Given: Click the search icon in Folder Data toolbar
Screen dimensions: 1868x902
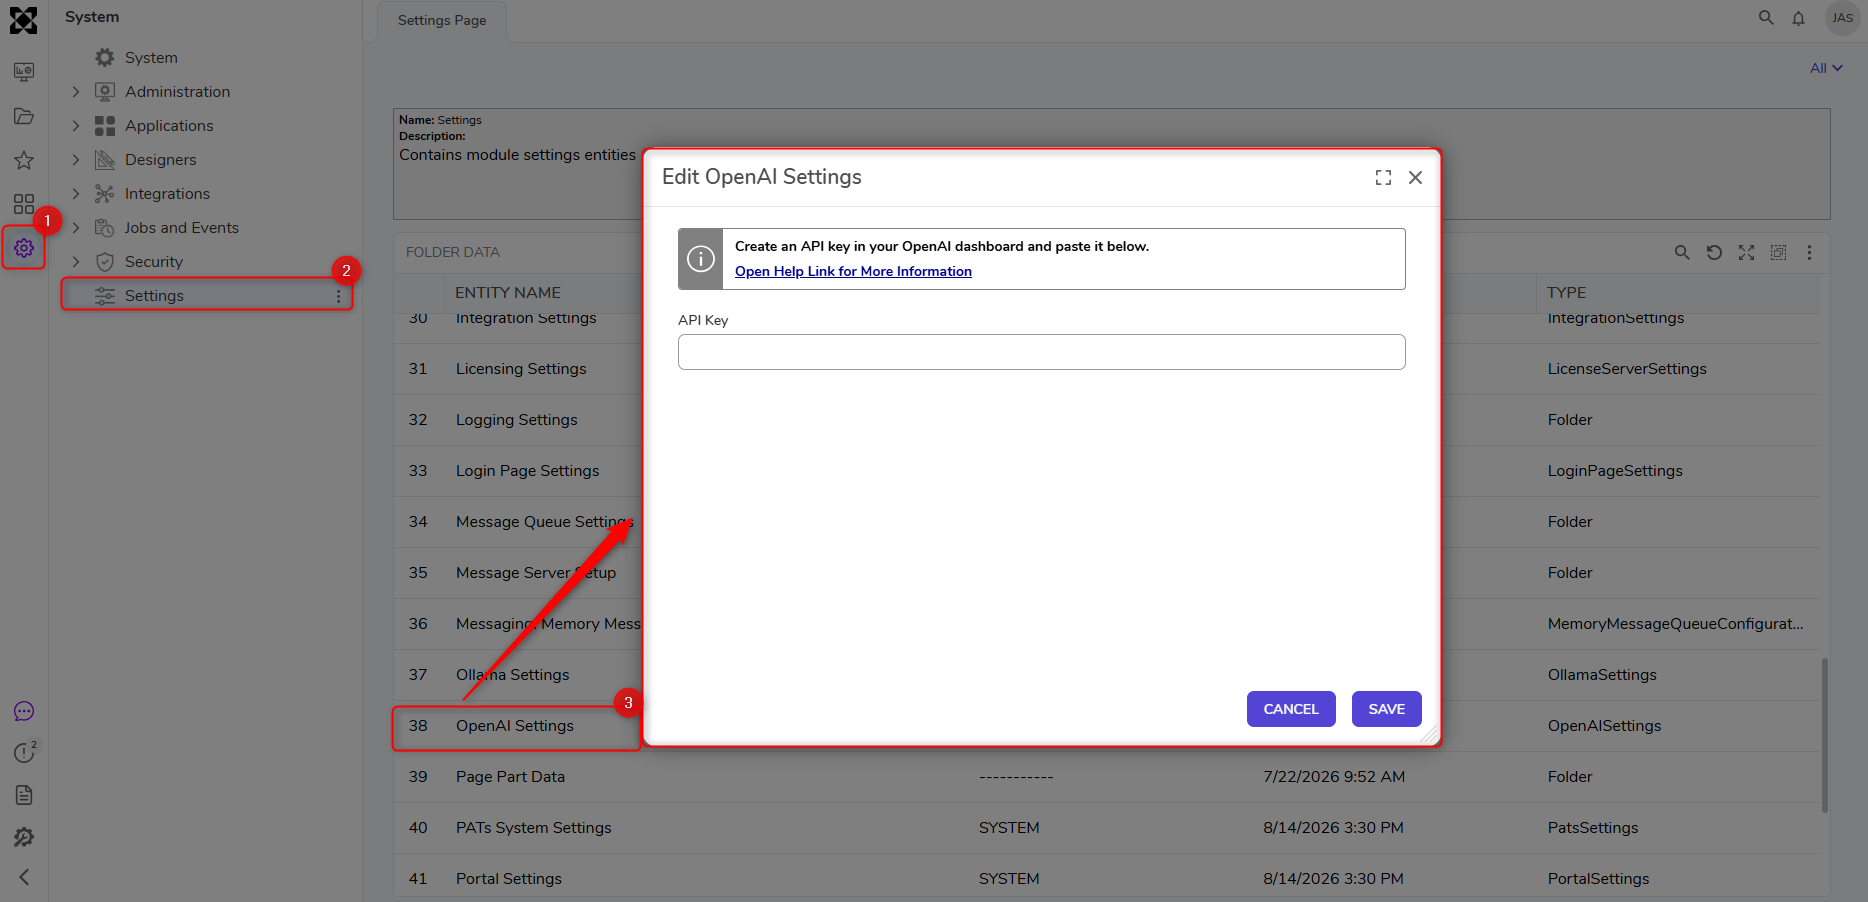Looking at the screenshot, I should [1682, 253].
